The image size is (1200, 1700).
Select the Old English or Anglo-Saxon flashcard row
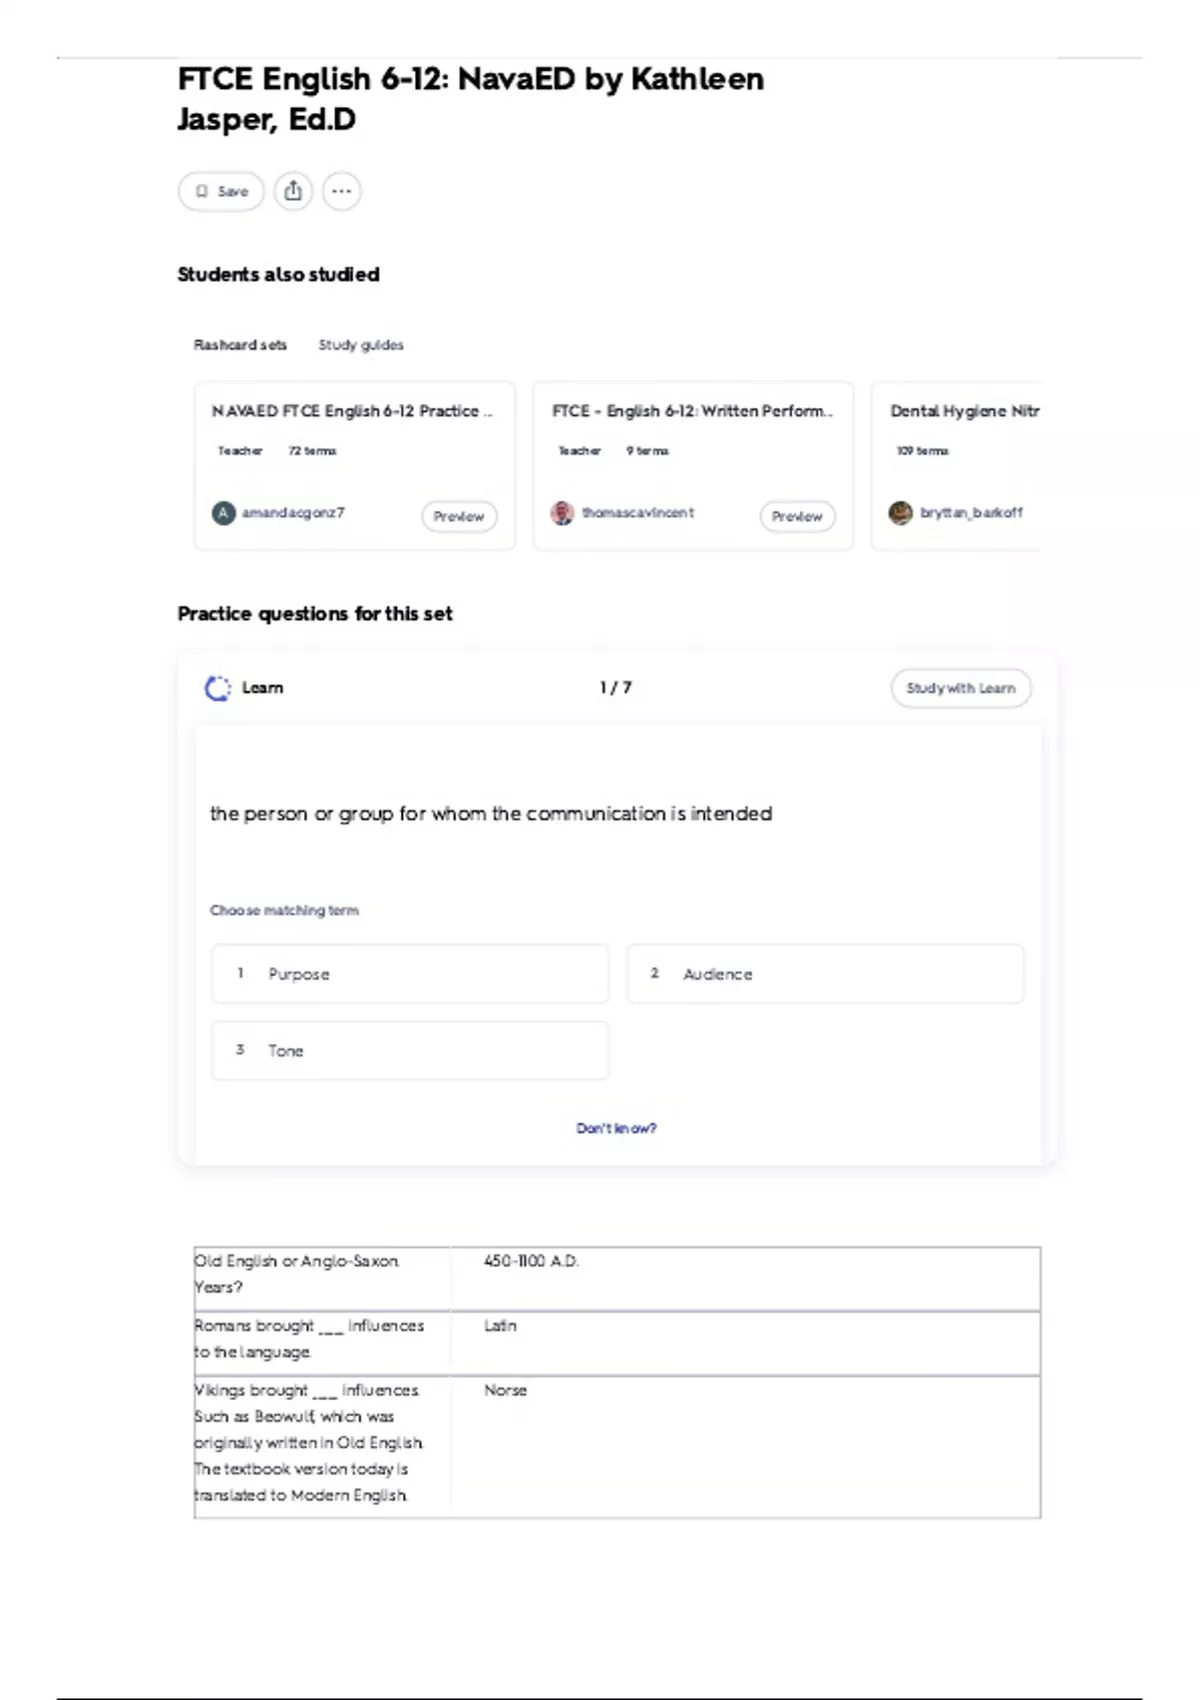[x=617, y=1278]
